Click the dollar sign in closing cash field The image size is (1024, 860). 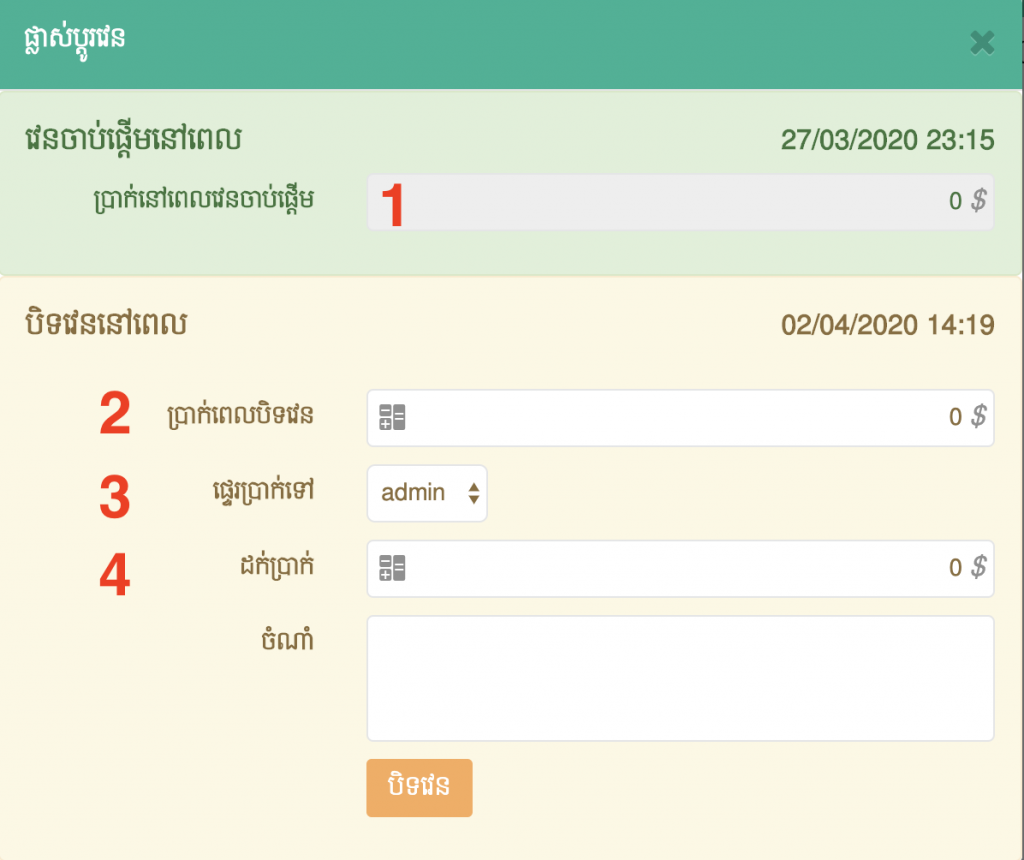[x=979, y=417]
